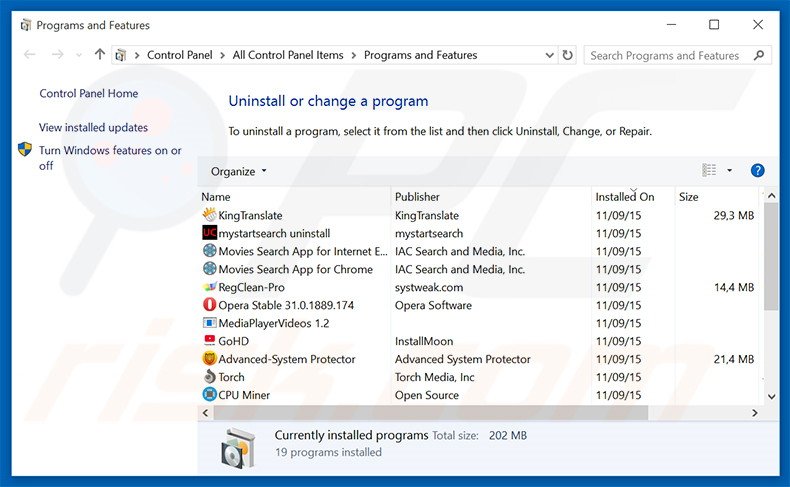This screenshot has width=790, height=487.
Task: Click the Torch Media, Inc publisher cell
Action: pos(434,377)
